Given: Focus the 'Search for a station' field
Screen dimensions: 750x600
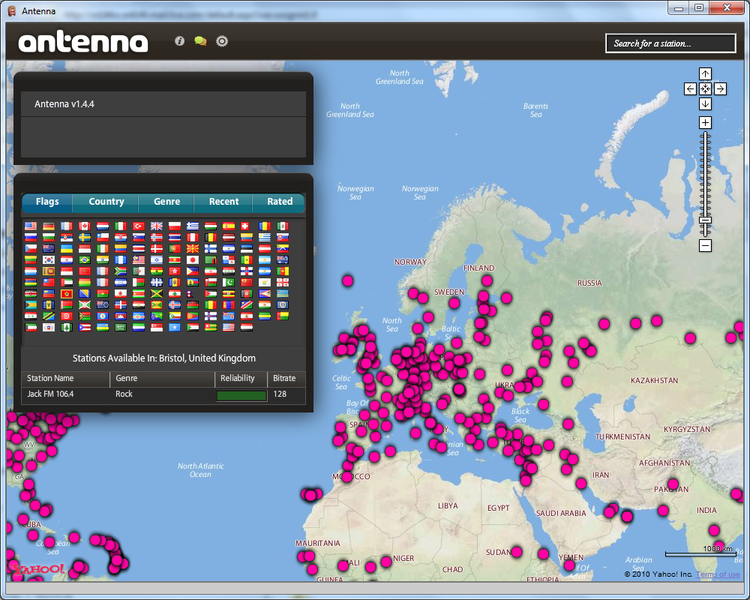Looking at the screenshot, I should [671, 44].
